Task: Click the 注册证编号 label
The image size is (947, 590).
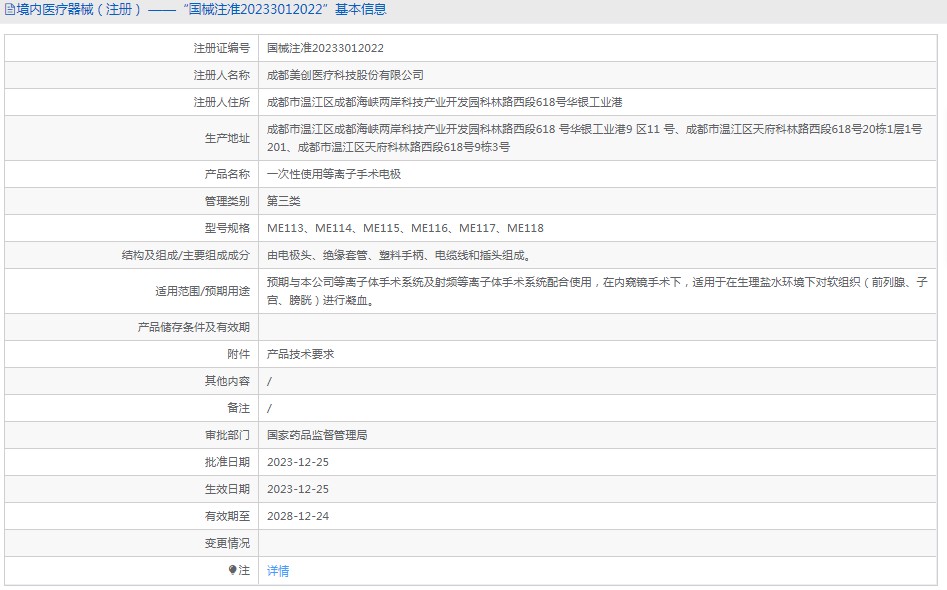Action: pyautogui.click(x=221, y=48)
